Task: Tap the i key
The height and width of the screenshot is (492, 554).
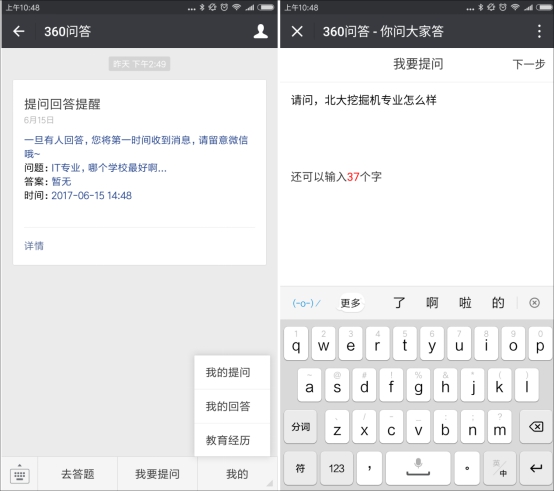Action: pos(486,344)
